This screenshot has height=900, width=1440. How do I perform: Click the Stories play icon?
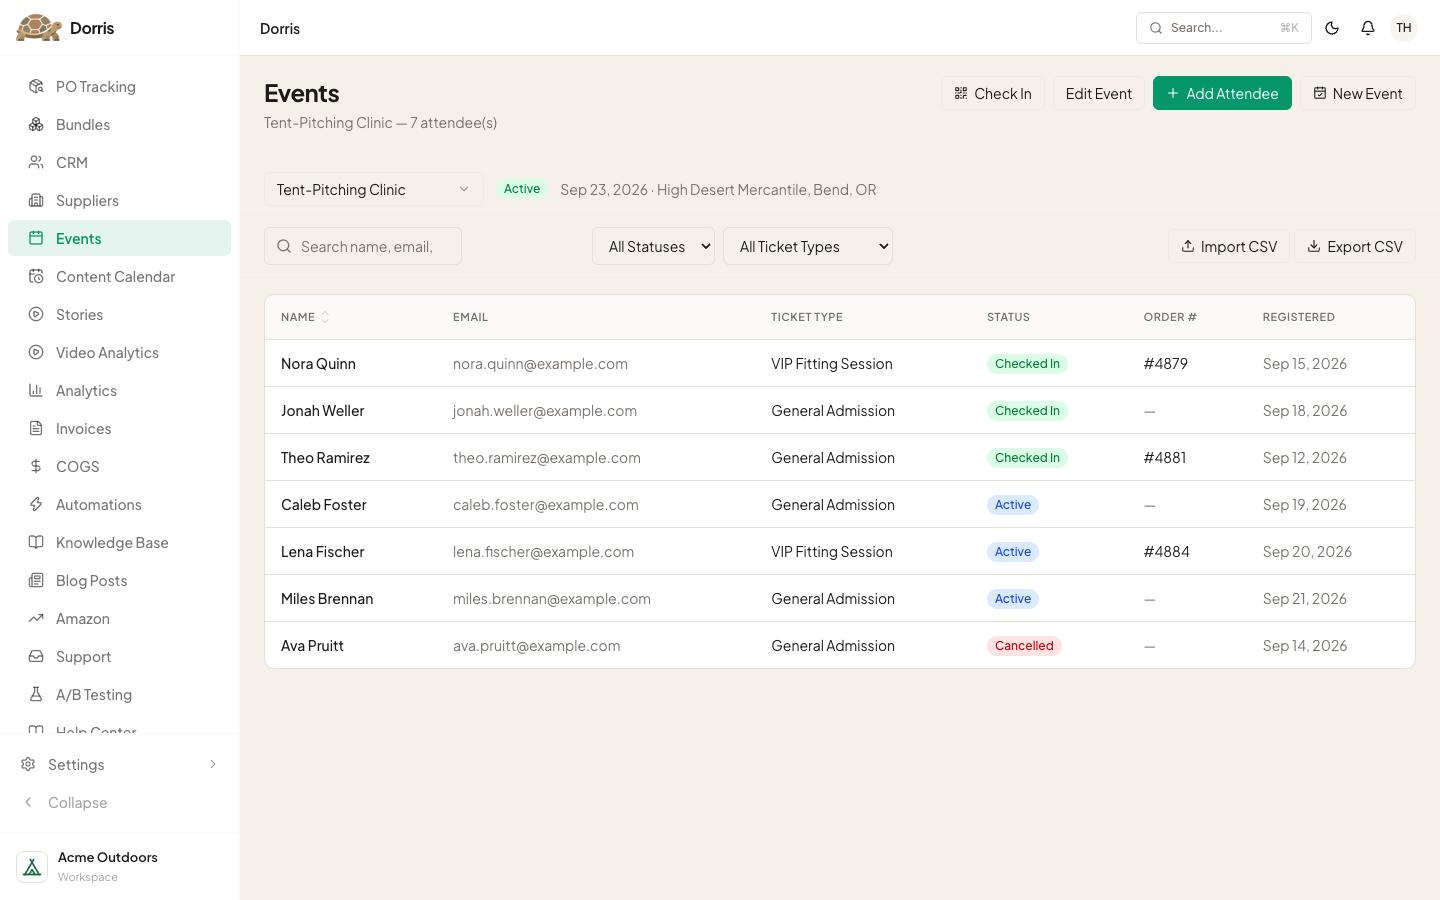[x=36, y=314]
